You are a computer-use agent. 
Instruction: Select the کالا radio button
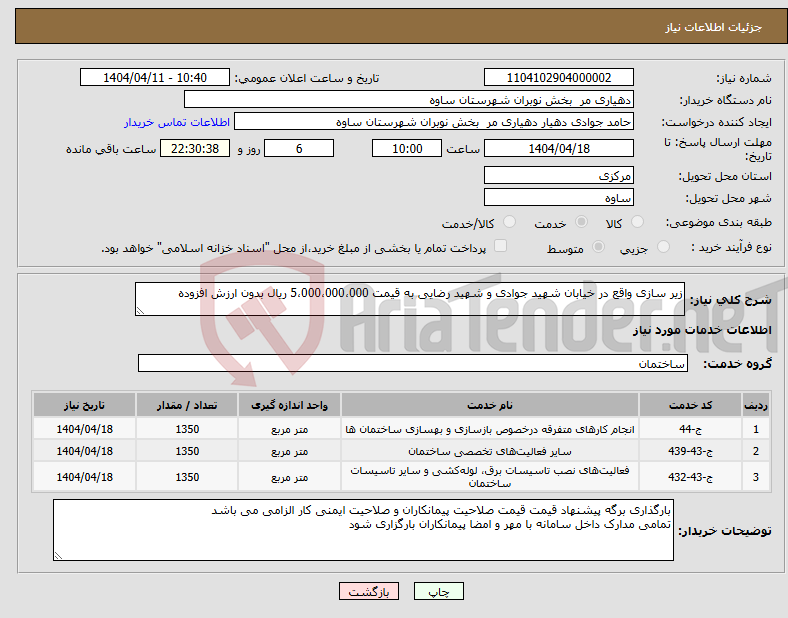pos(637,222)
